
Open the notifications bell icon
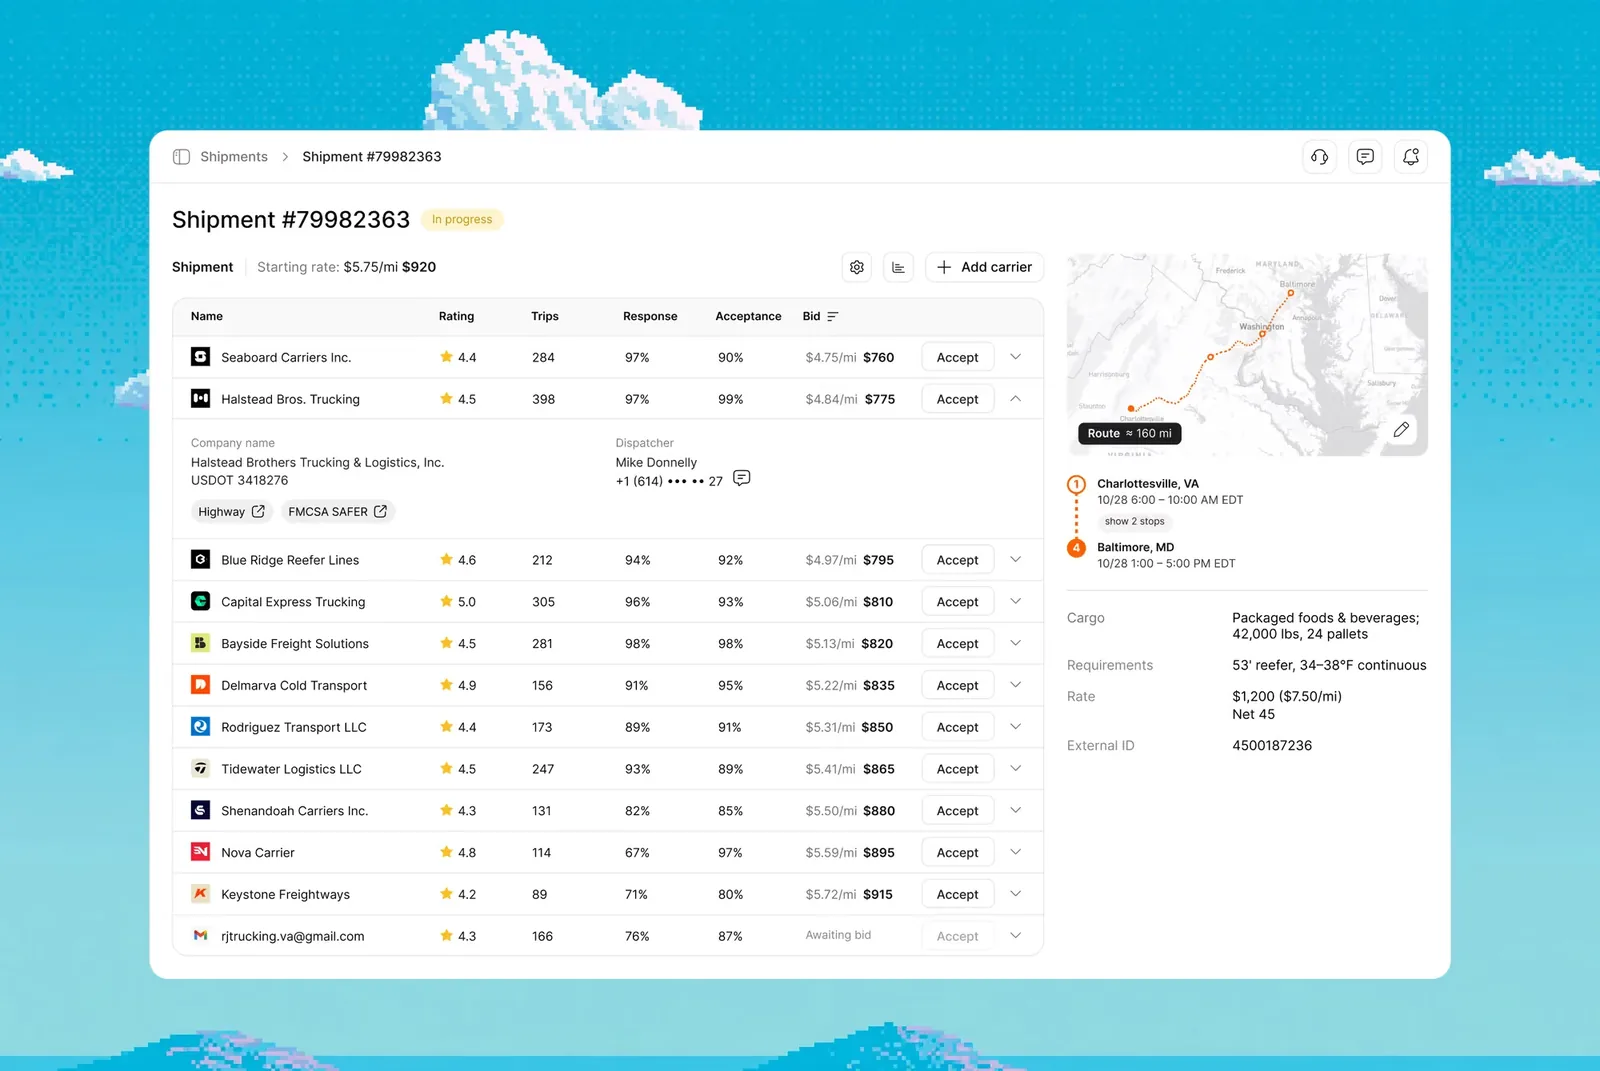point(1411,157)
